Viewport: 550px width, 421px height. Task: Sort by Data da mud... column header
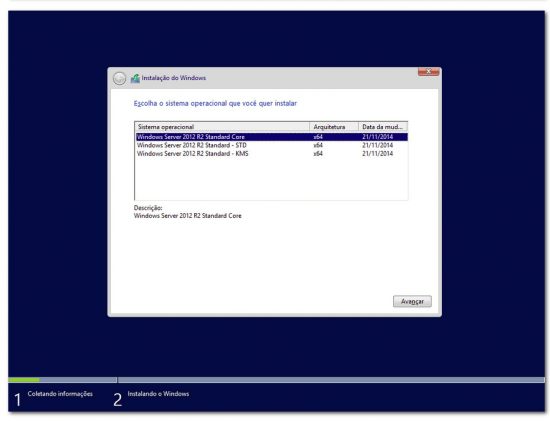pos(383,127)
